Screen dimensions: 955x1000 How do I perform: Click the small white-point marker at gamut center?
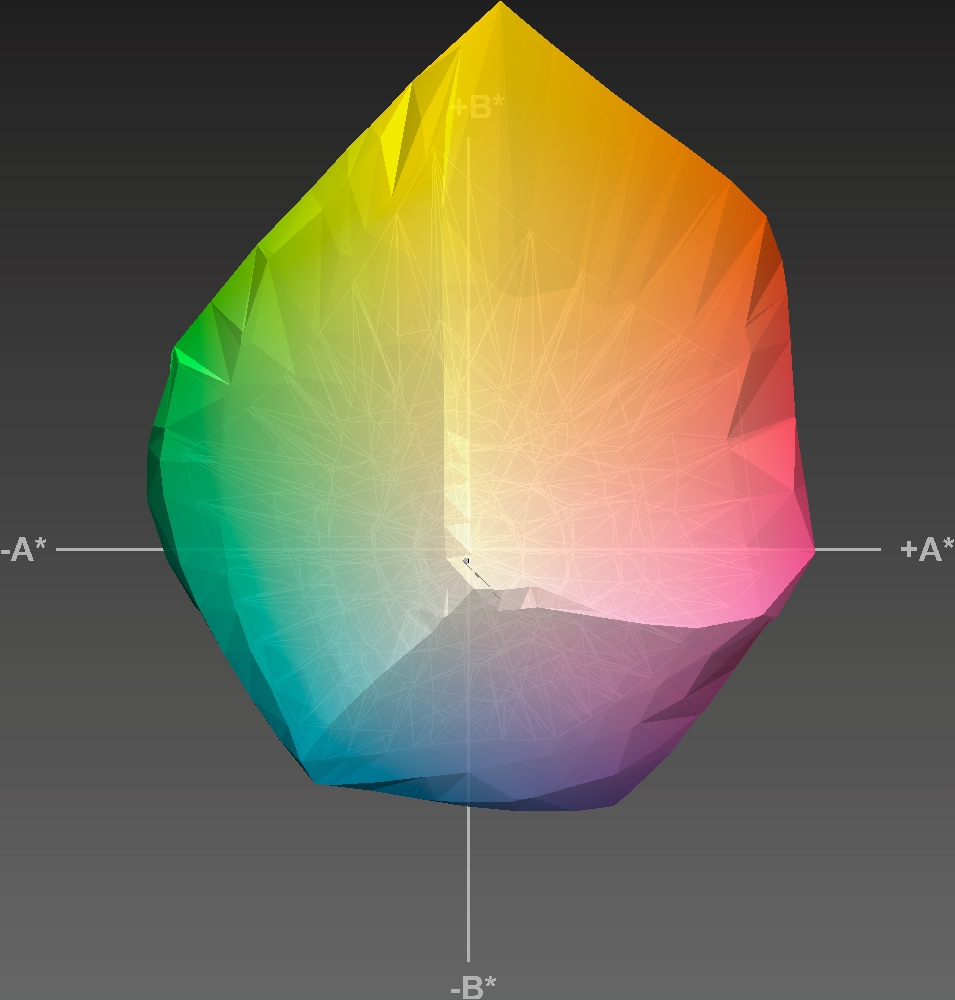(466, 561)
